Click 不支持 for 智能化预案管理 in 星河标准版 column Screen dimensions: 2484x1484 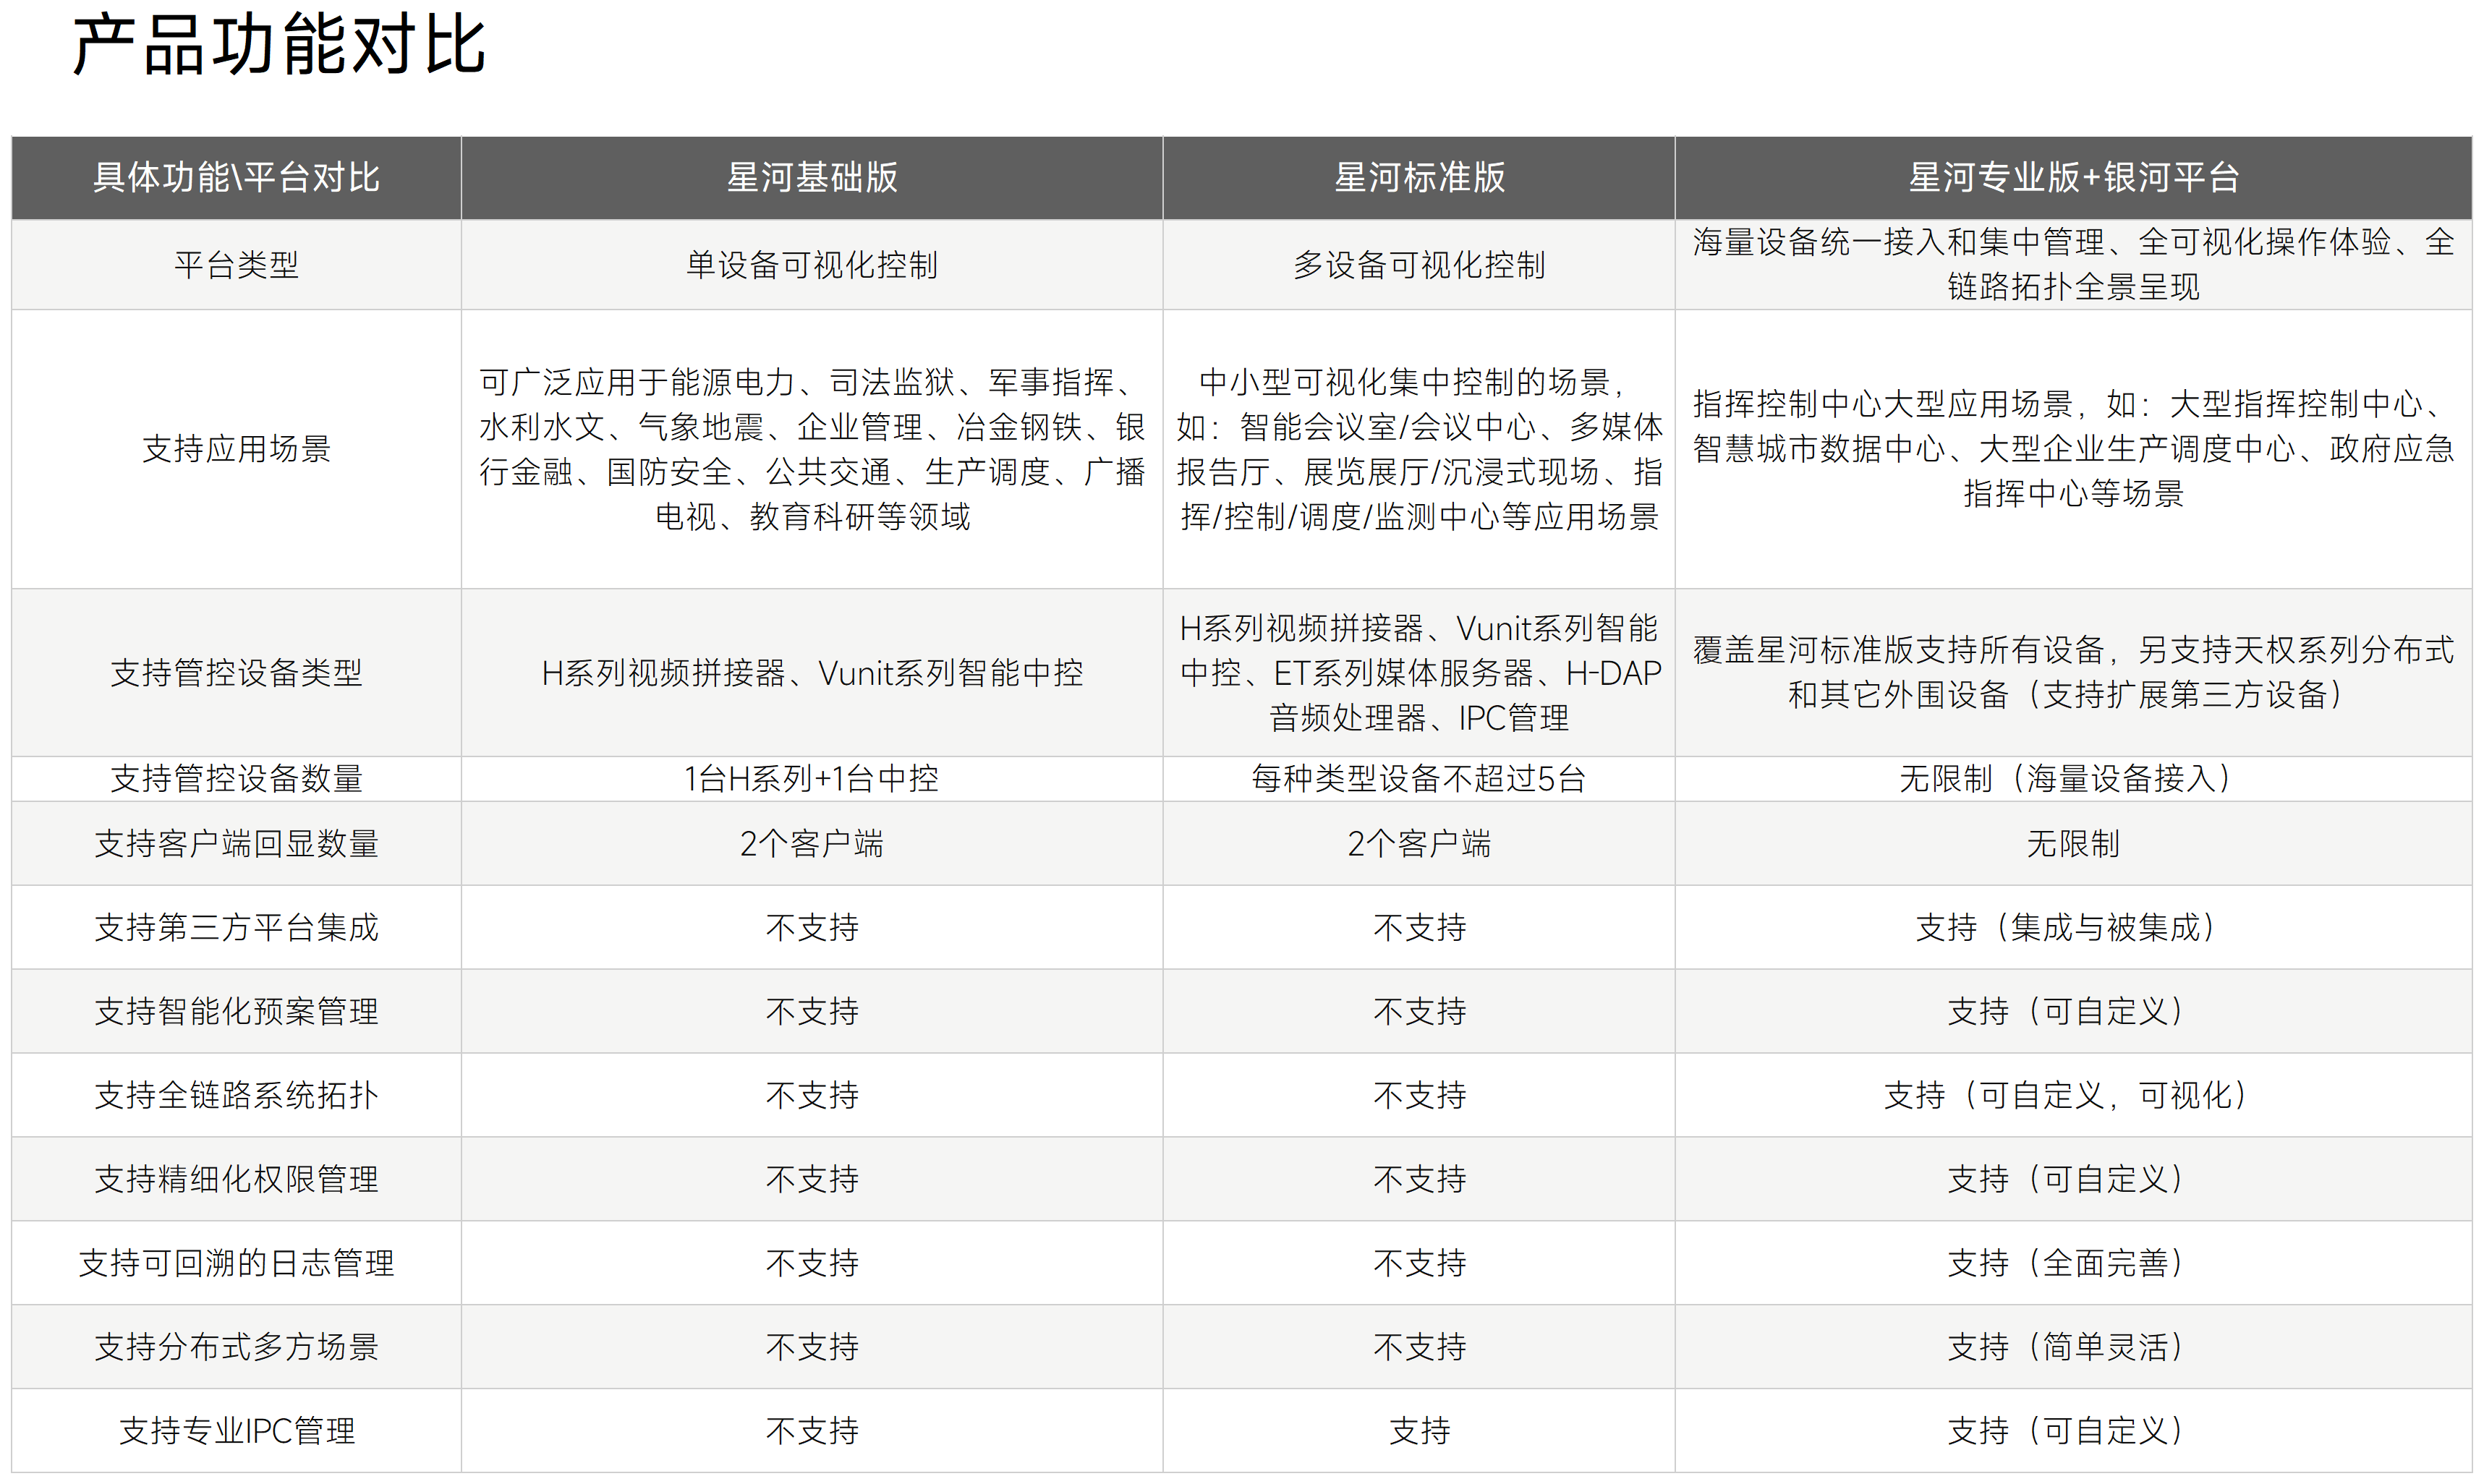[x=1419, y=1012]
